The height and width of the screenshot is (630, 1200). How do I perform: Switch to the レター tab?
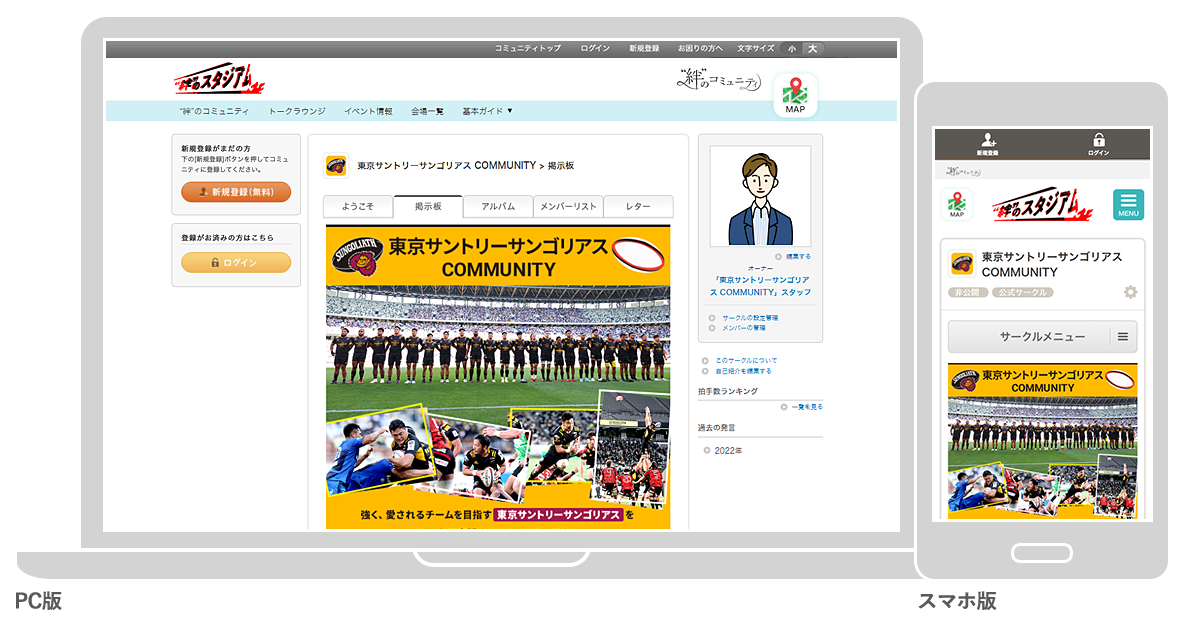coord(638,206)
